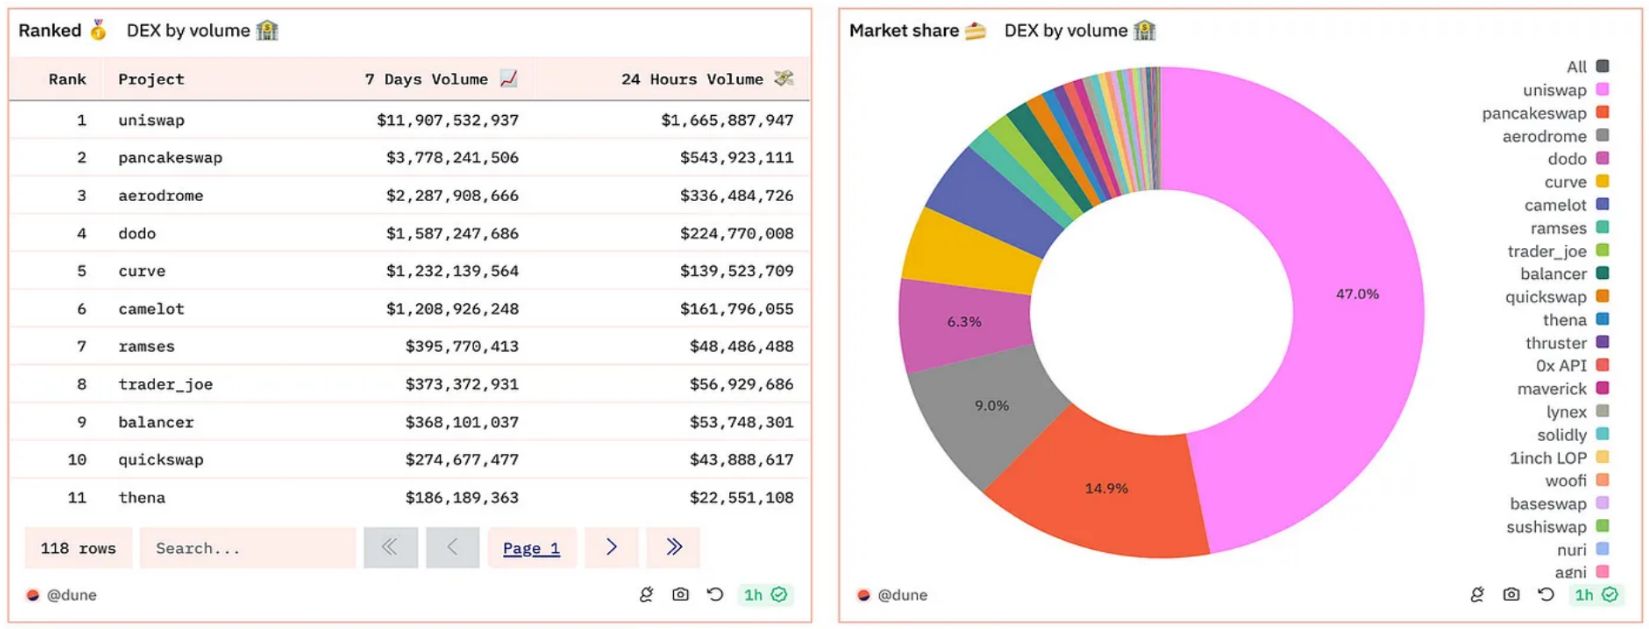Click the purple thruster legend color swatch
The image size is (1649, 629).
point(1602,342)
